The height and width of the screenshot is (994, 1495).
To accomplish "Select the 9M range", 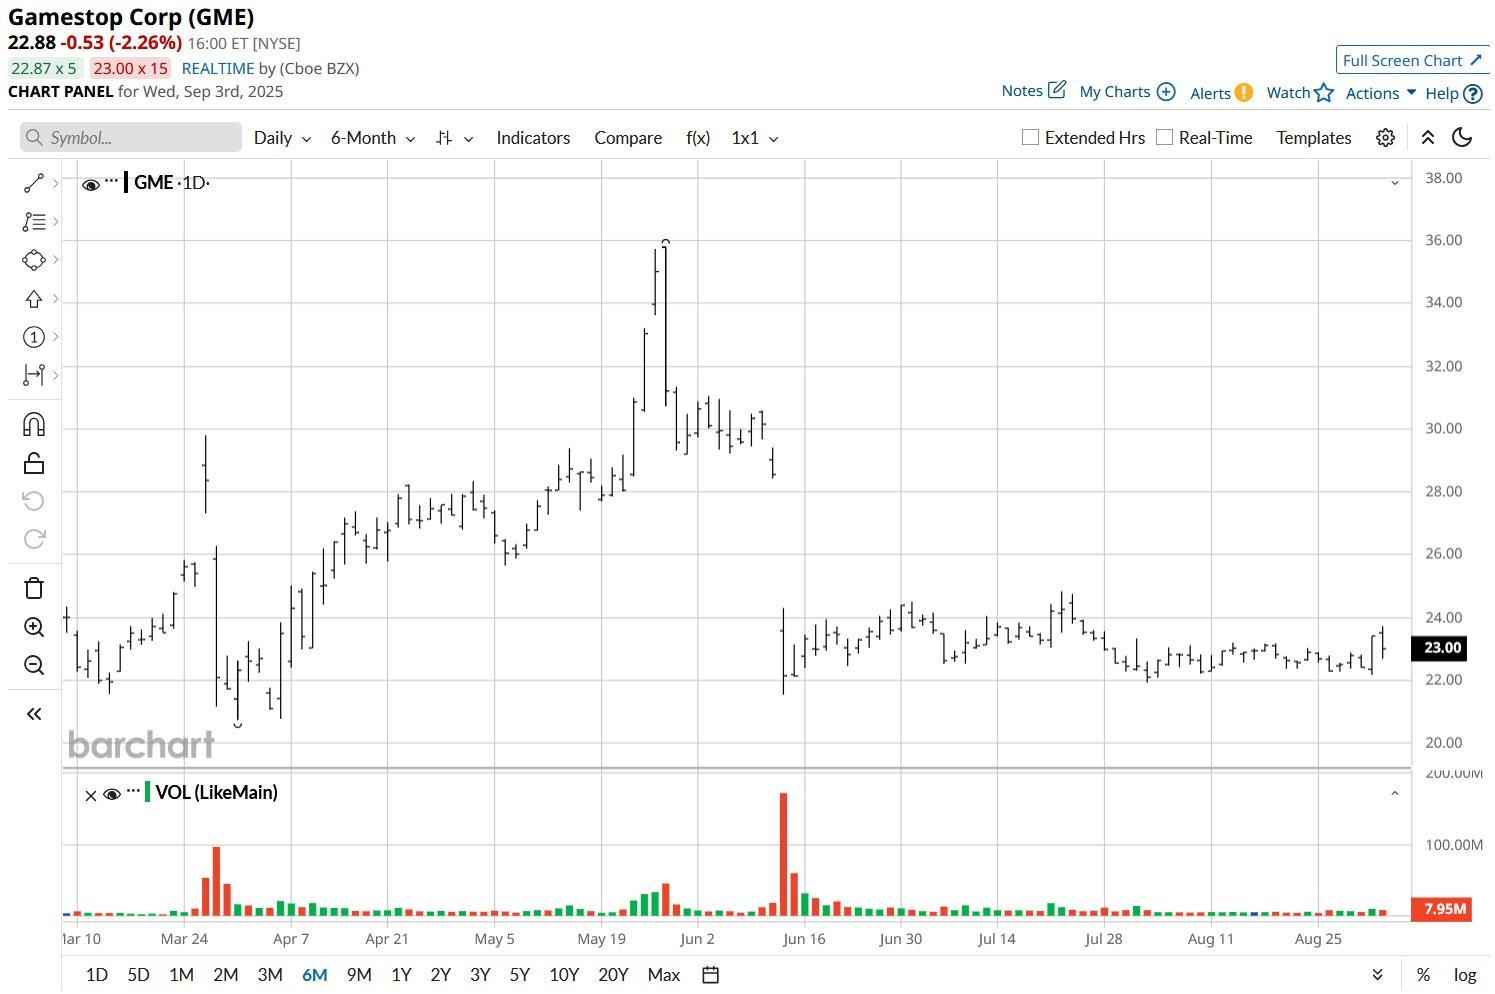I will pos(359,975).
